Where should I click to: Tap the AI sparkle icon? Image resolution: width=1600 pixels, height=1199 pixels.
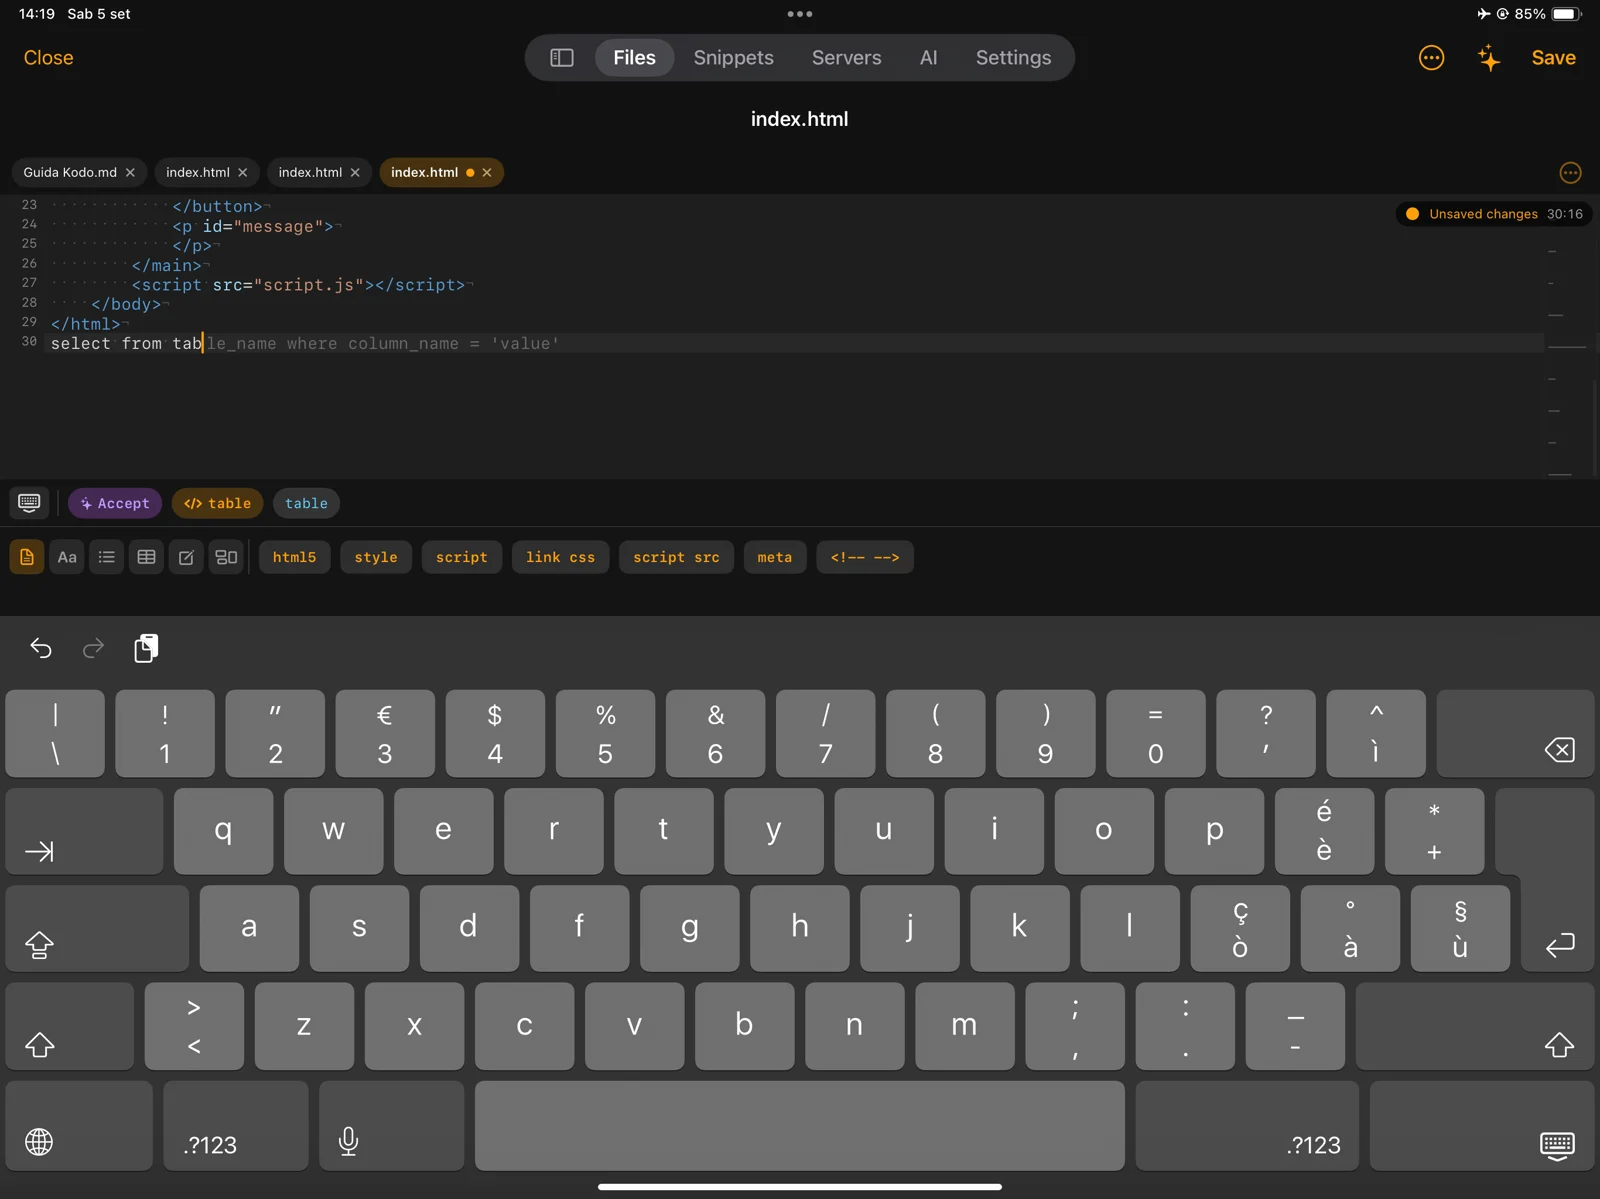1489,58
